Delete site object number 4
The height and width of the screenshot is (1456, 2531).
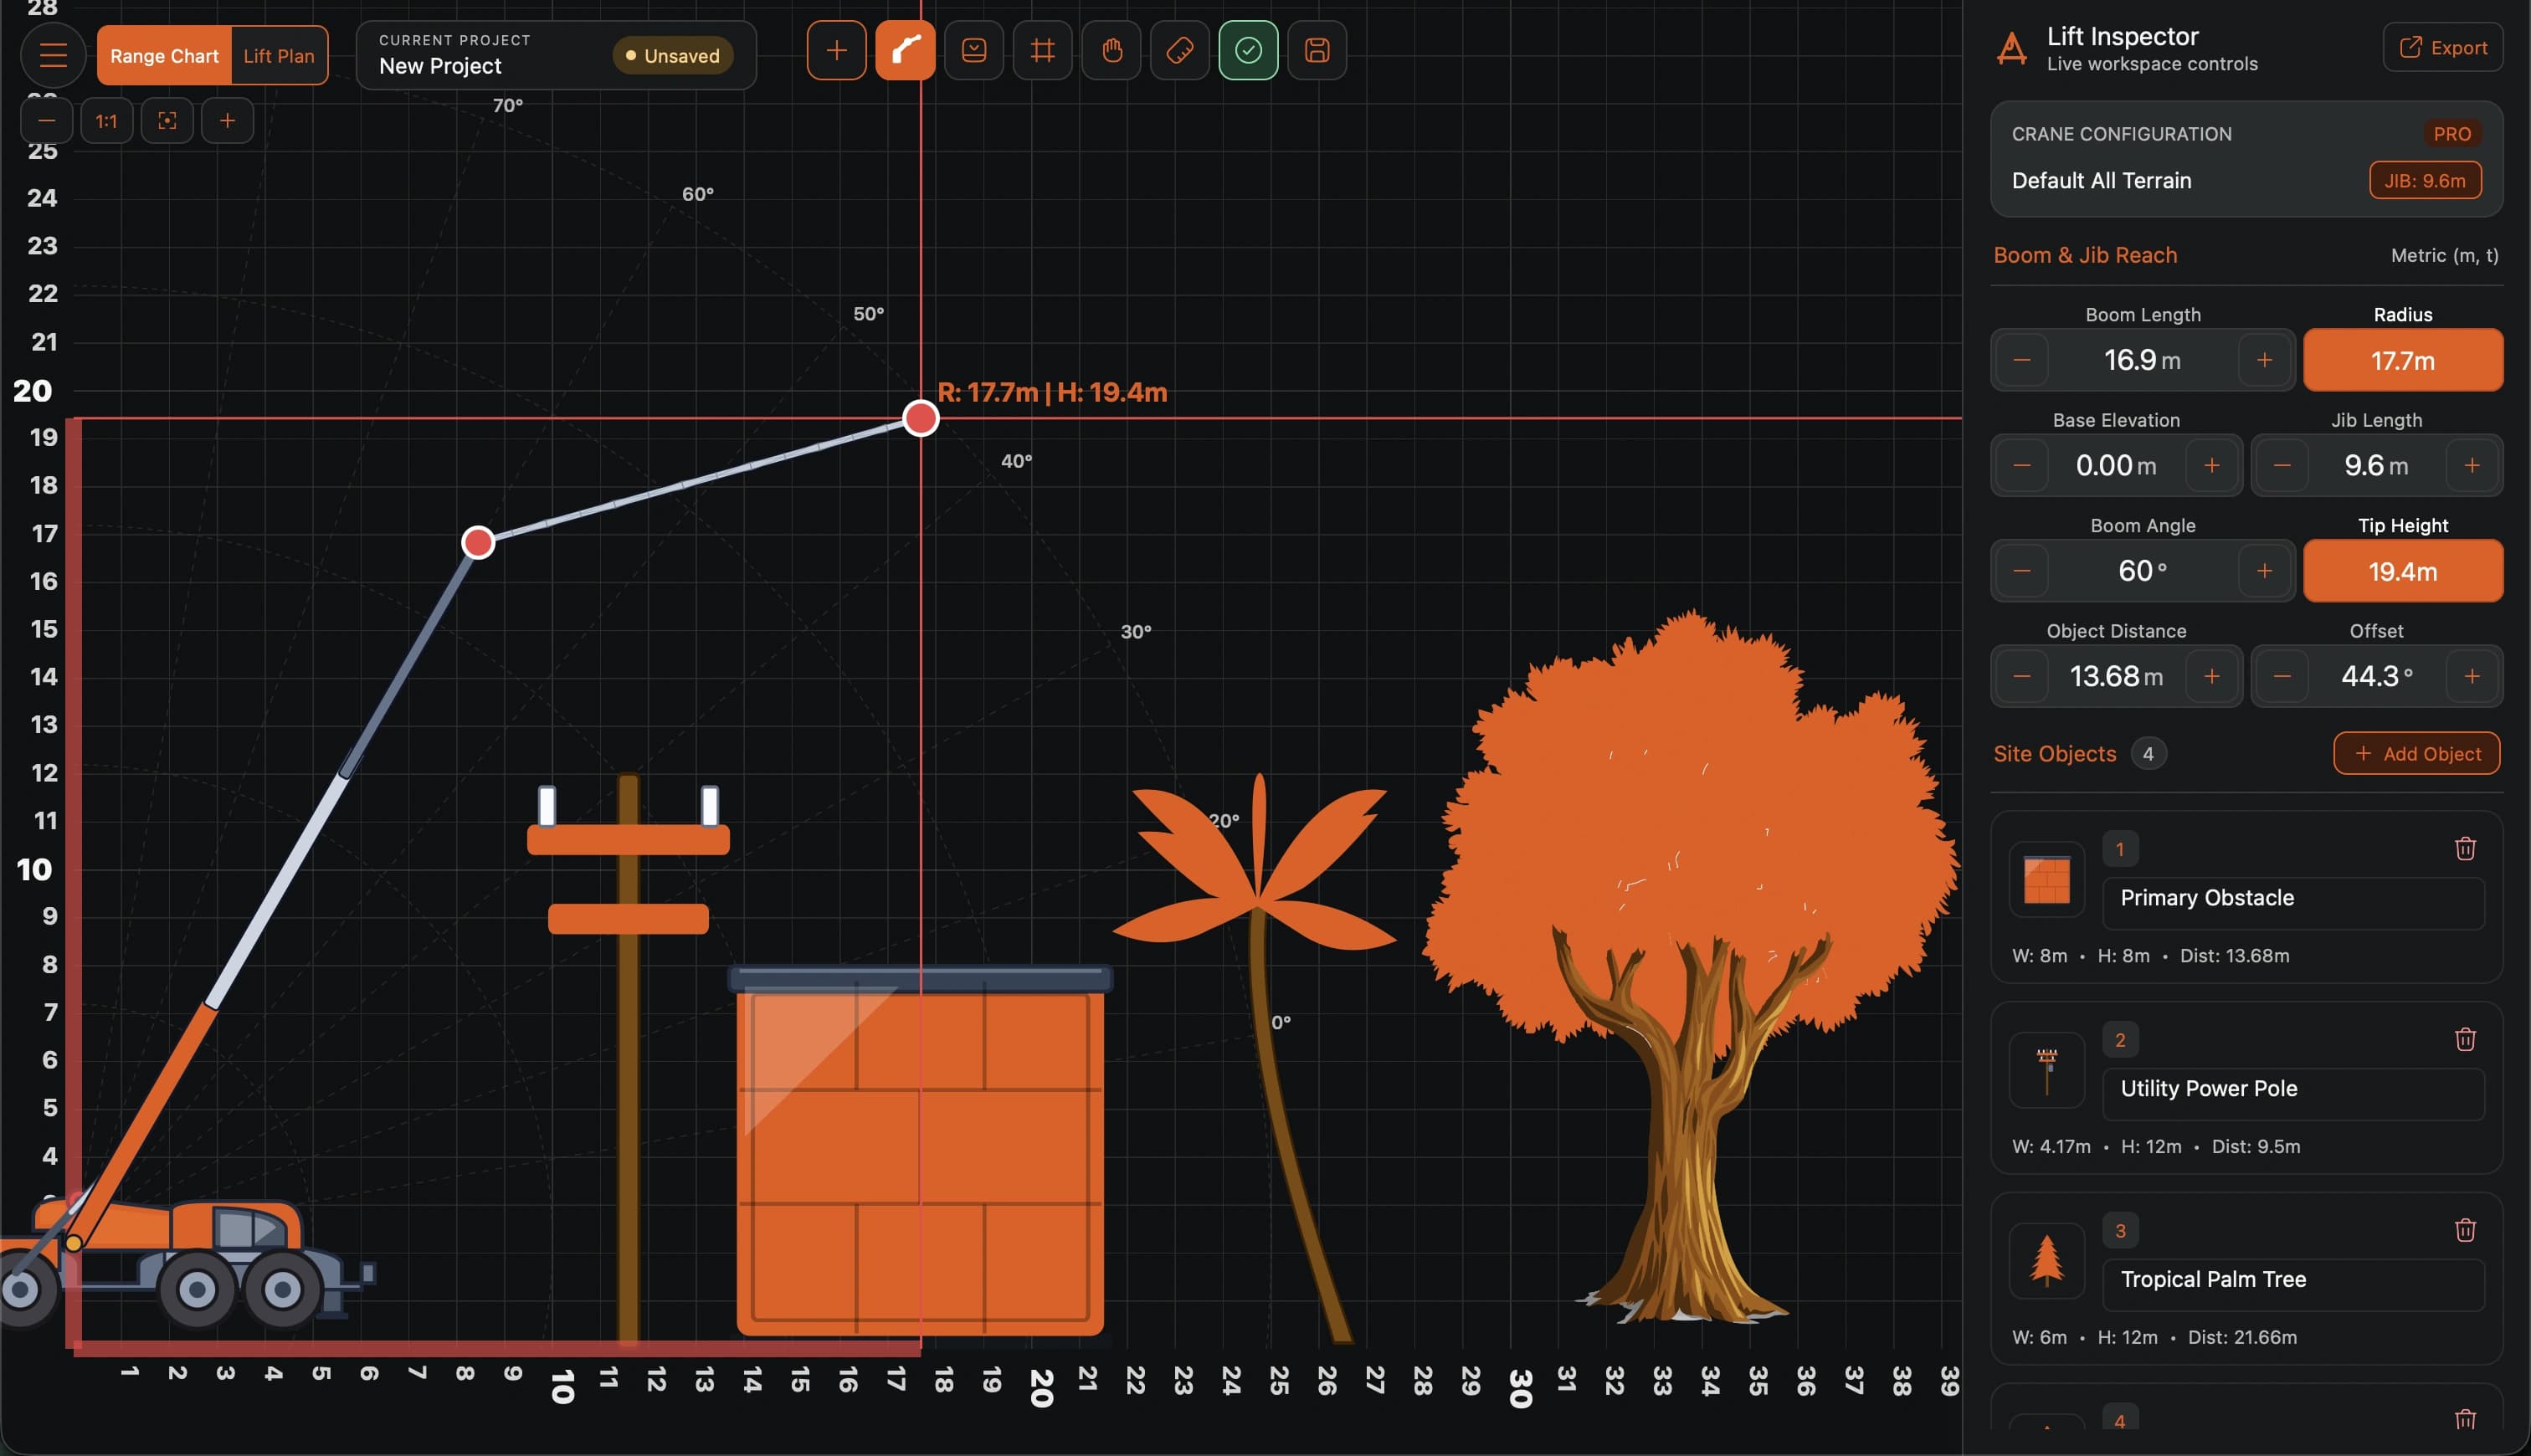pyautogui.click(x=2465, y=1420)
